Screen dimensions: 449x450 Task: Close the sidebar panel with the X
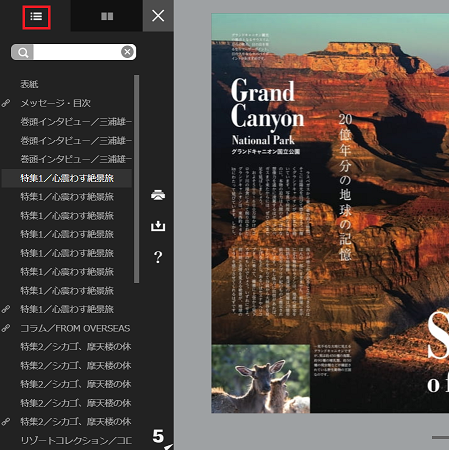pos(158,16)
